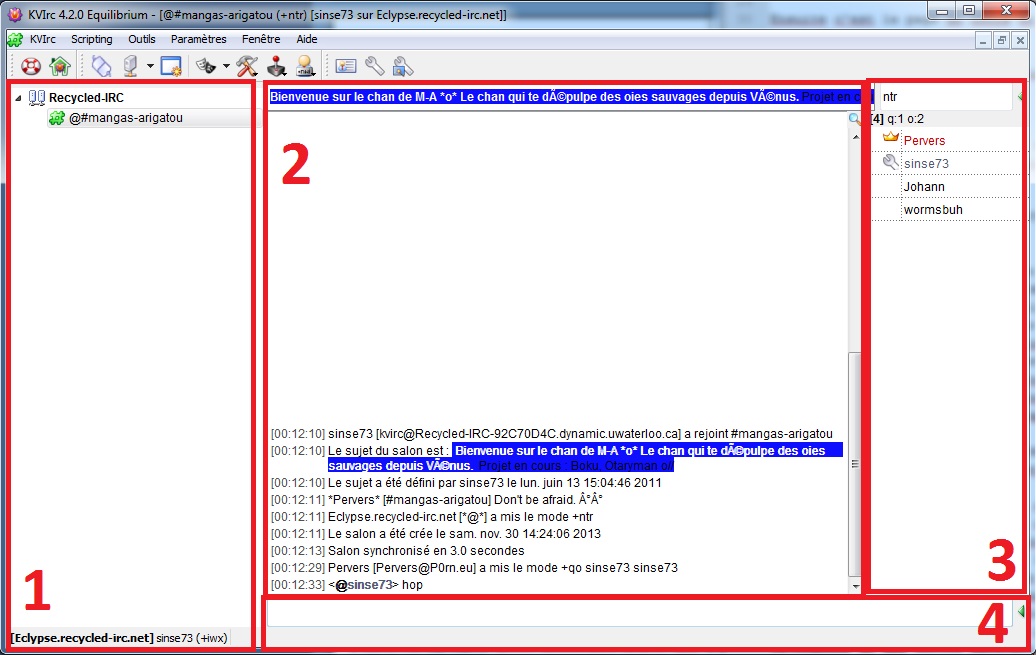Click the rubber stamp toolbar icon
The image size is (1036, 655).
click(305, 67)
